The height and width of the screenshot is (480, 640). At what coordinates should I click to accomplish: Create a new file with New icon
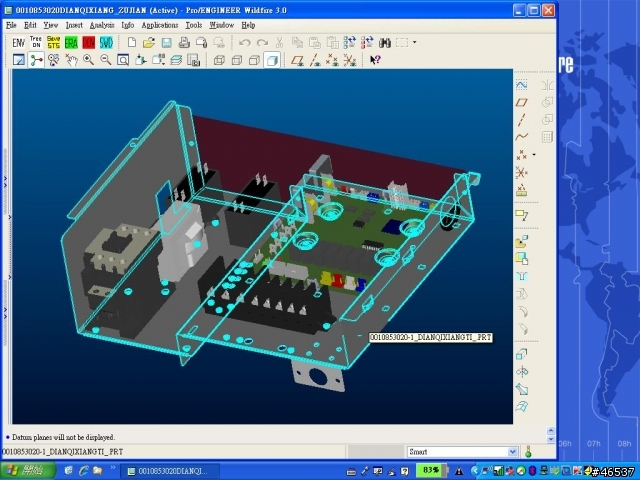pyautogui.click(x=132, y=42)
